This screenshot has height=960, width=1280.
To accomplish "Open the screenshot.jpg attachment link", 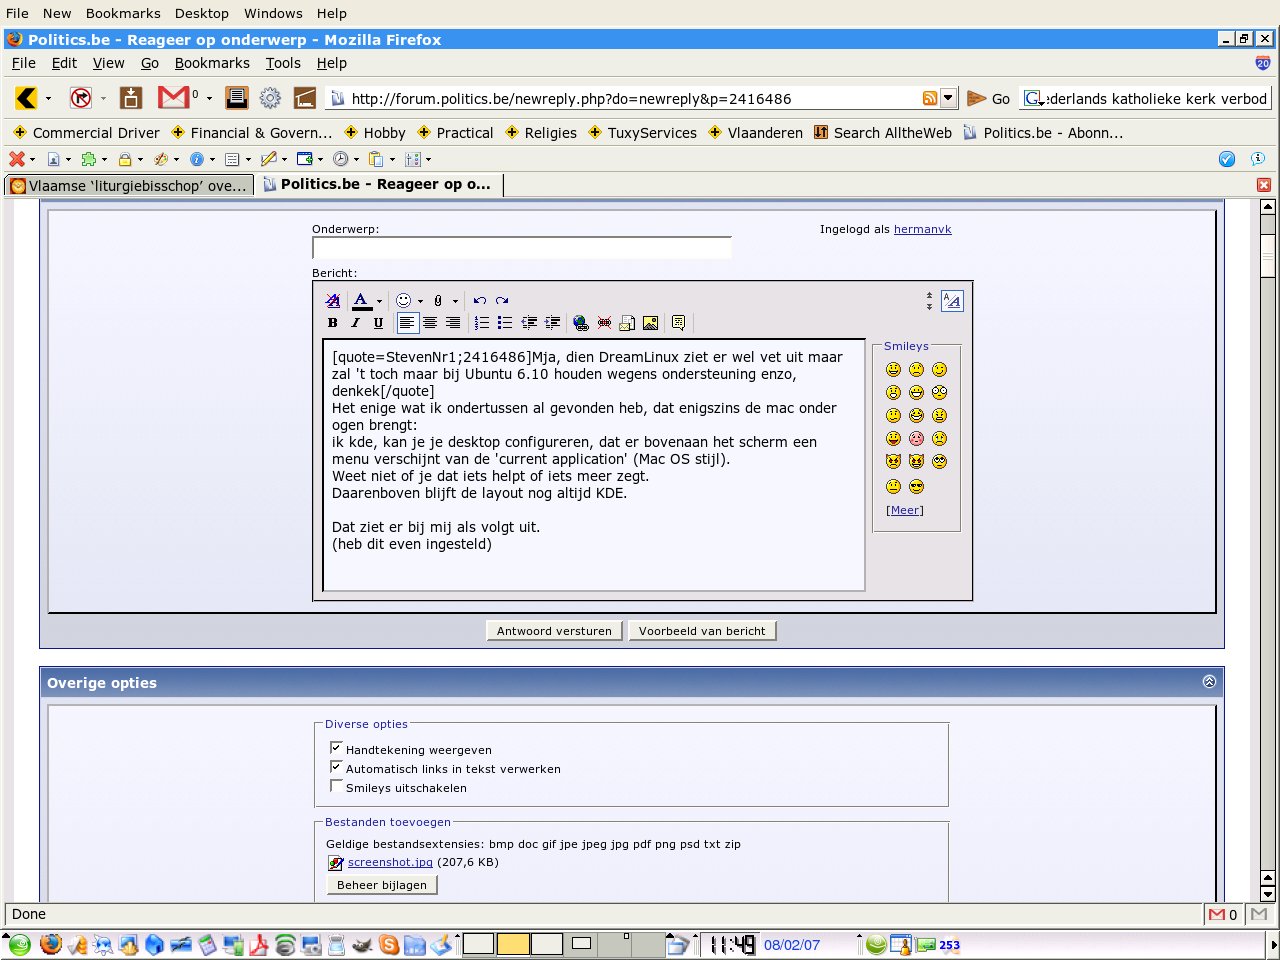I will pyautogui.click(x=390, y=862).
